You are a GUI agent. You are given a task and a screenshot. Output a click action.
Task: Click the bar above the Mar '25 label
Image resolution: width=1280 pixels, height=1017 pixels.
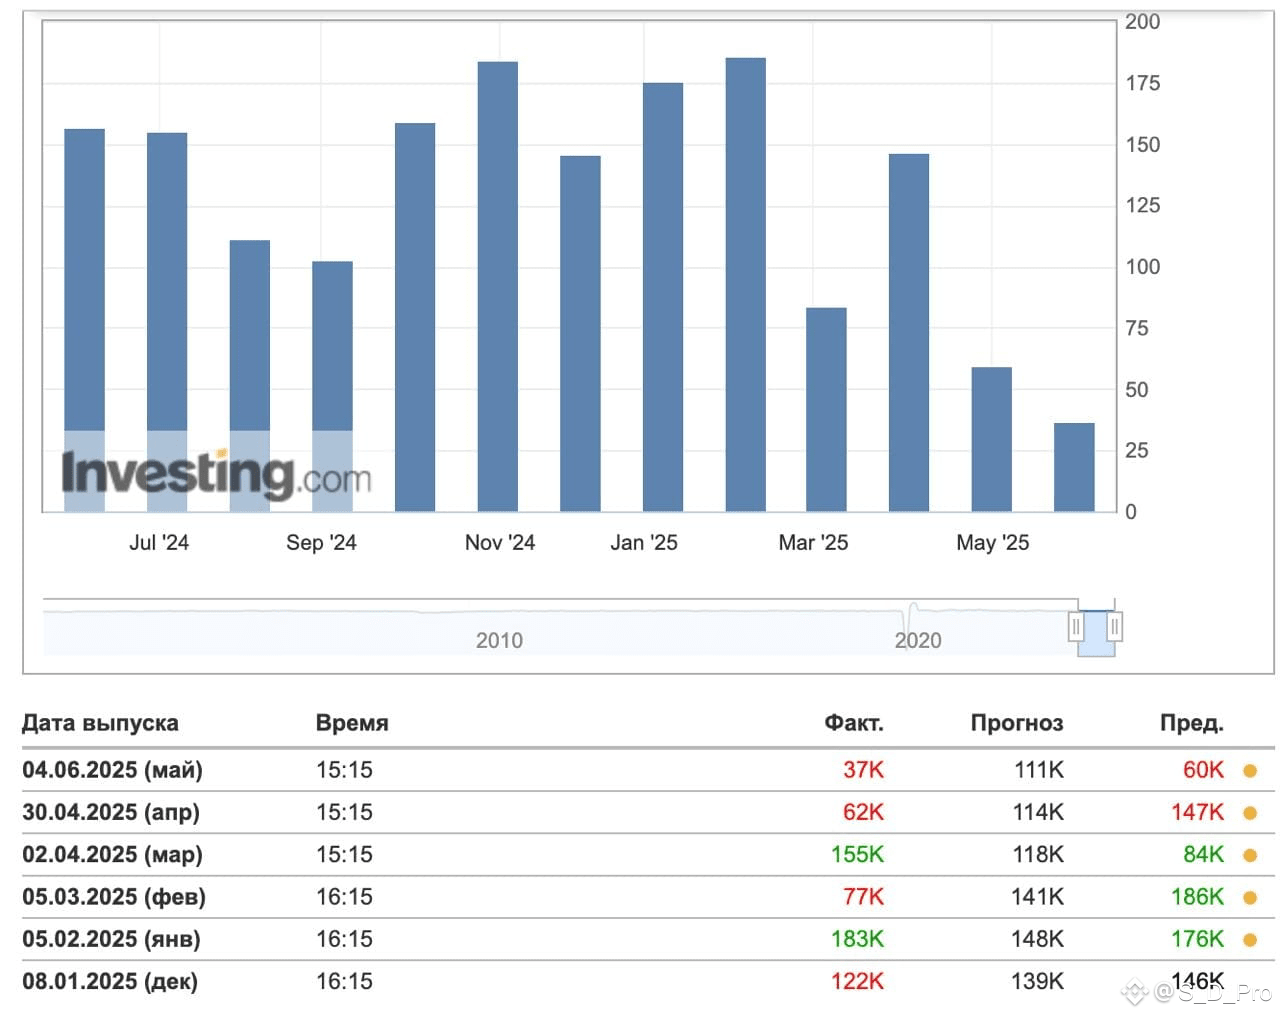tap(826, 410)
